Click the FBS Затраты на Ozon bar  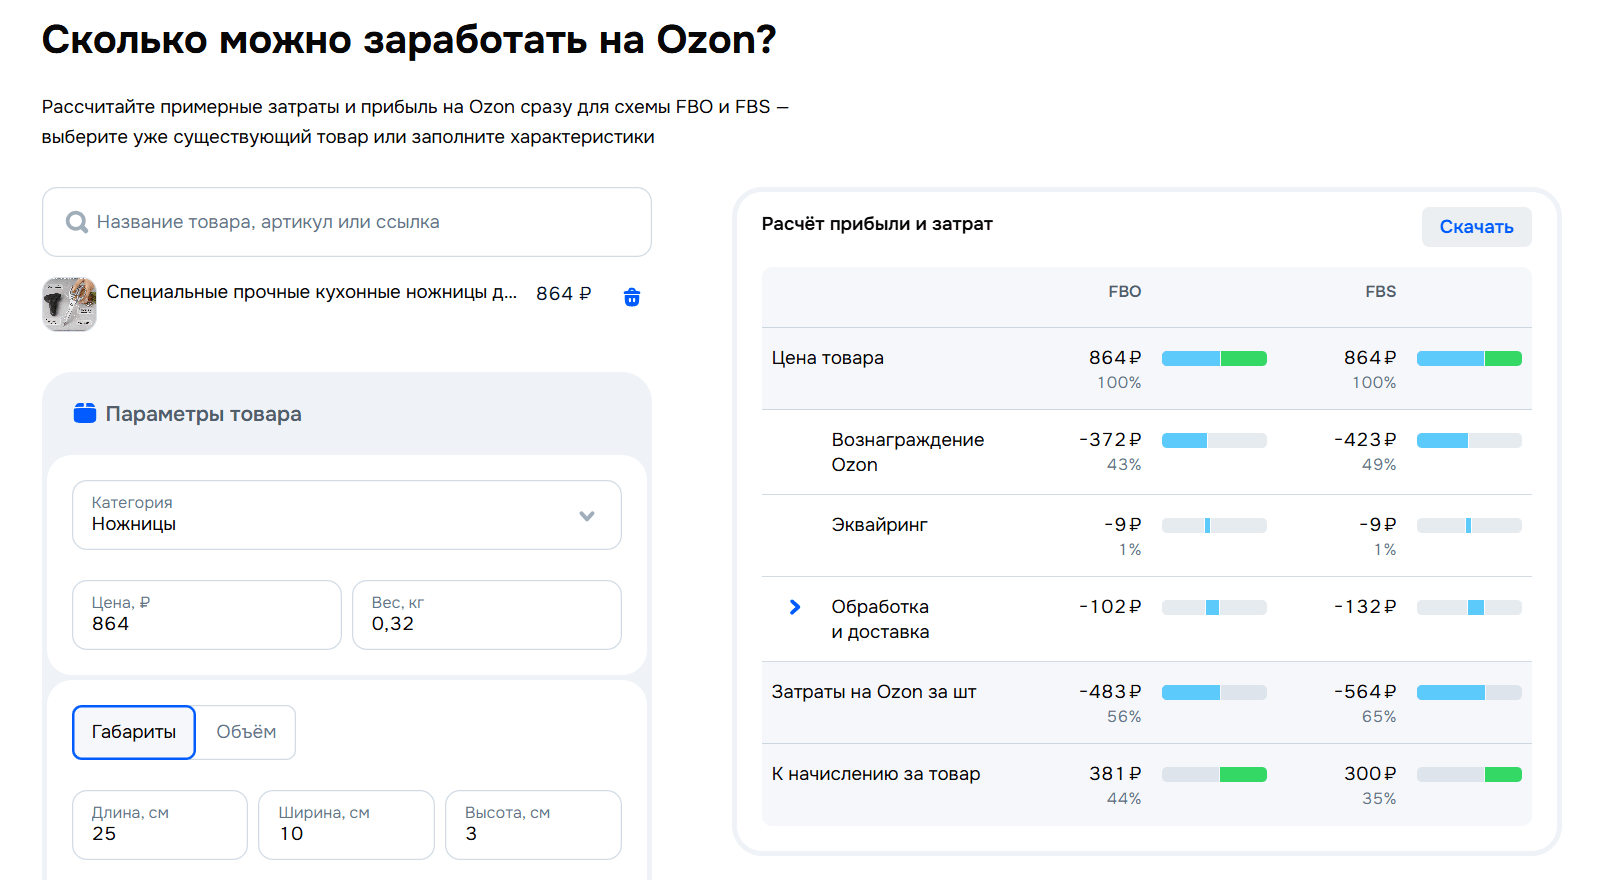[1469, 693]
